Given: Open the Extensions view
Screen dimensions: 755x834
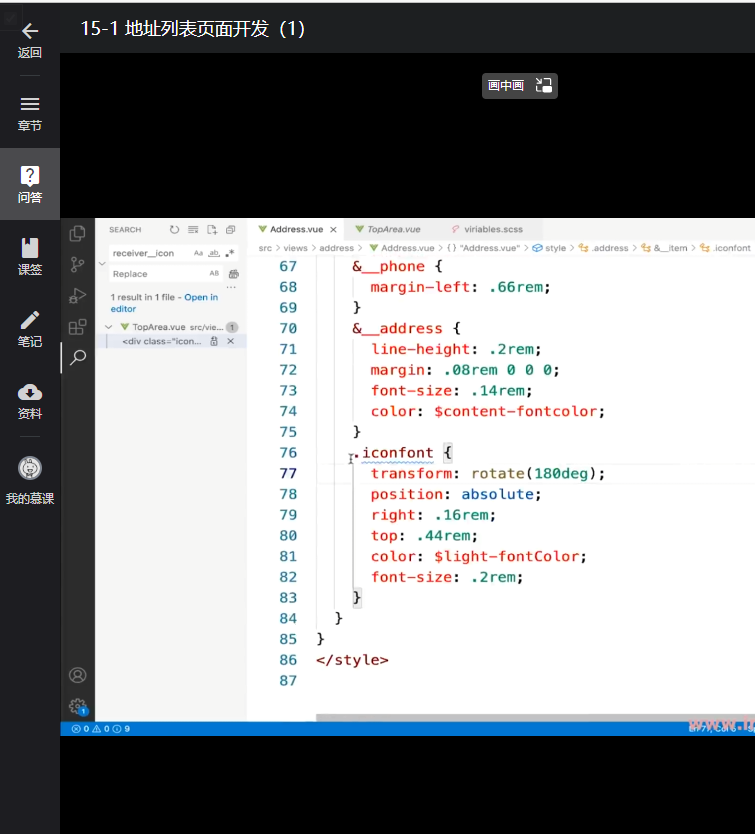Looking at the screenshot, I should pyautogui.click(x=78, y=326).
